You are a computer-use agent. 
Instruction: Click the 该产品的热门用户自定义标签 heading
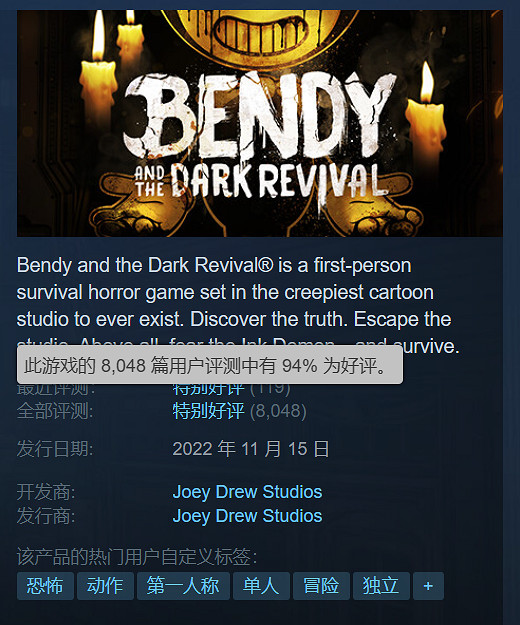tap(137, 556)
